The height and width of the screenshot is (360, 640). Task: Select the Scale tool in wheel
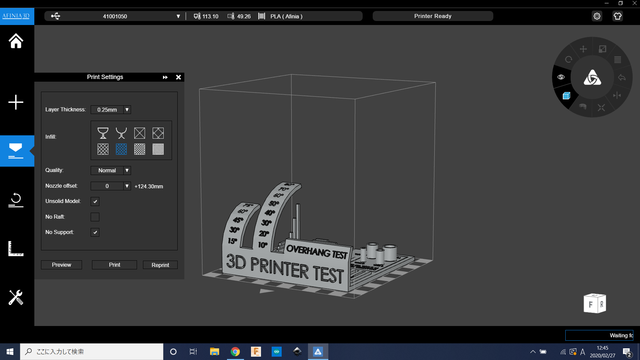[x=602, y=49]
